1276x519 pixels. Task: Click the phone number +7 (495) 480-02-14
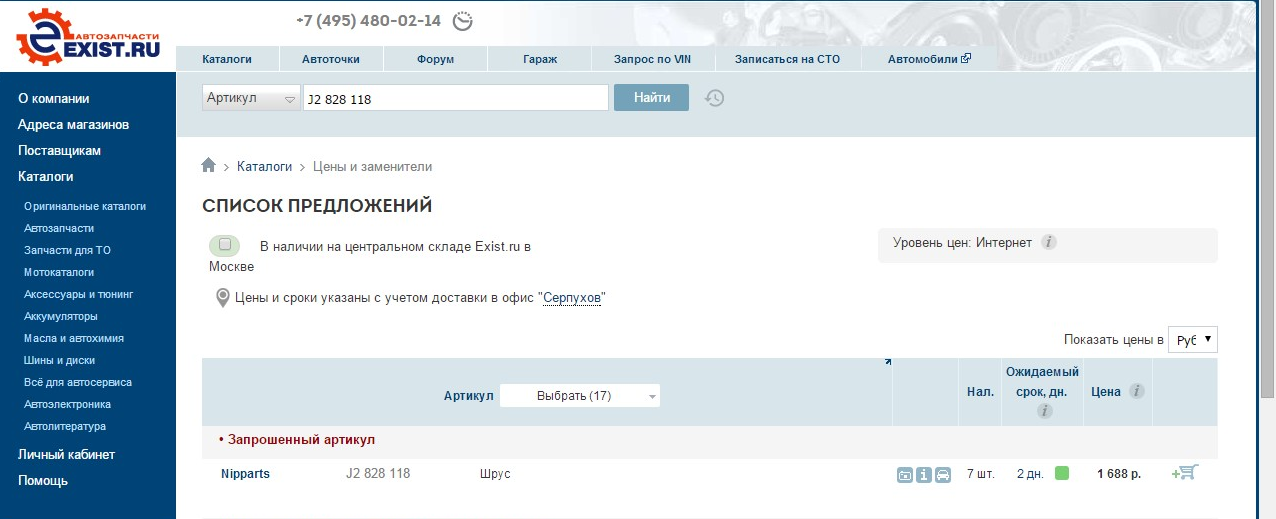369,20
